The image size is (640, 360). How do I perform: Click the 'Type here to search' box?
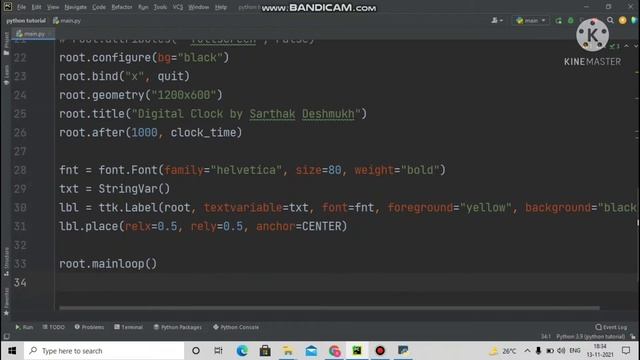click(x=104, y=351)
